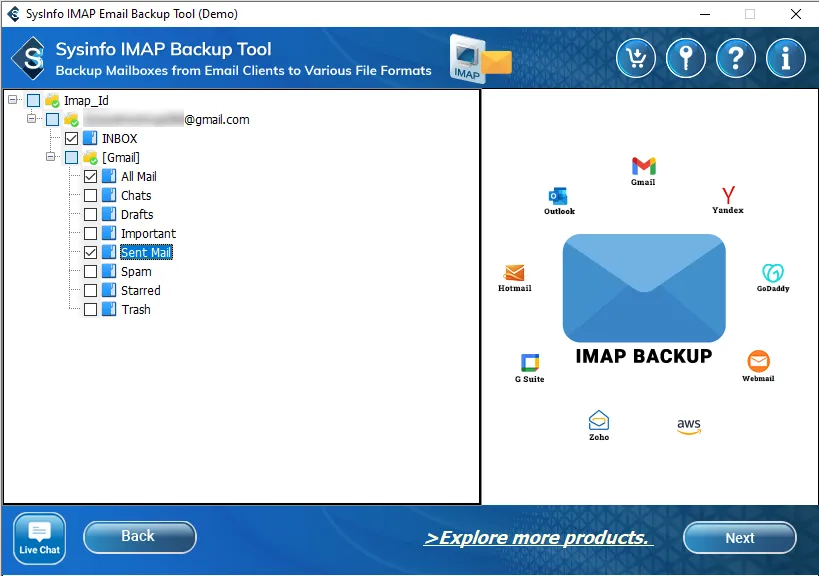Select the Starred folder label
This screenshot has height=576, width=819.
140,291
